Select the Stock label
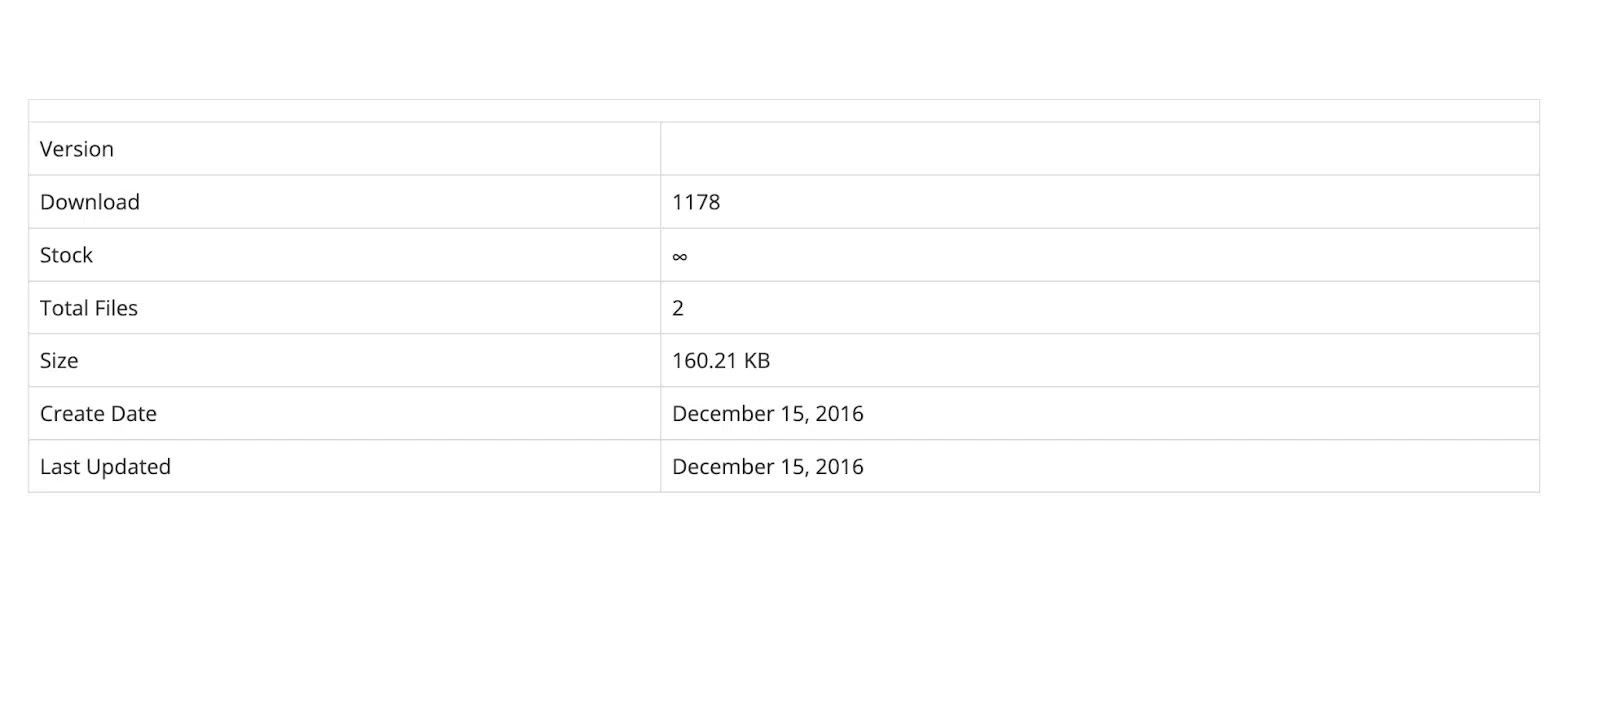Image resolution: width=1600 pixels, height=728 pixels. click(66, 255)
